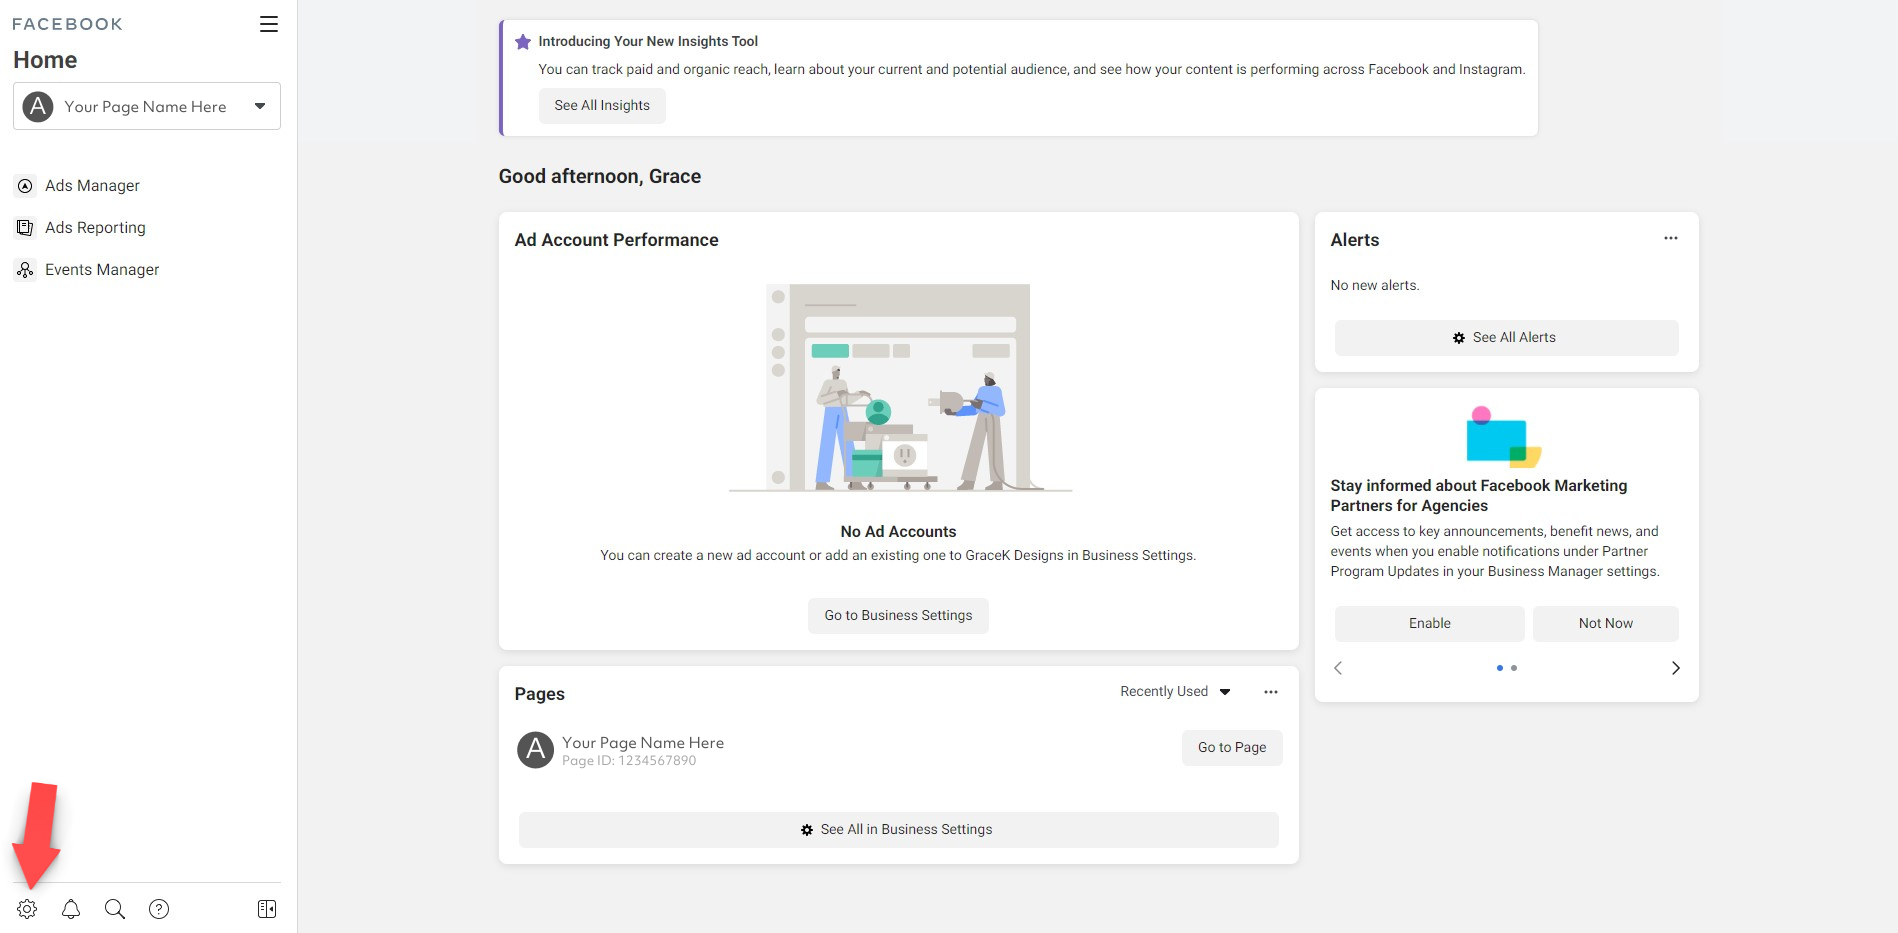Open the help question mark icon
Screen dimensions: 1898x933
pyautogui.click(x=159, y=909)
